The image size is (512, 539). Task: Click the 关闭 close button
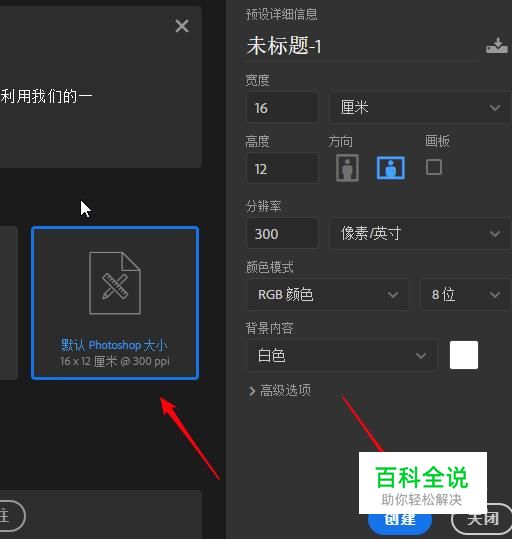482,519
